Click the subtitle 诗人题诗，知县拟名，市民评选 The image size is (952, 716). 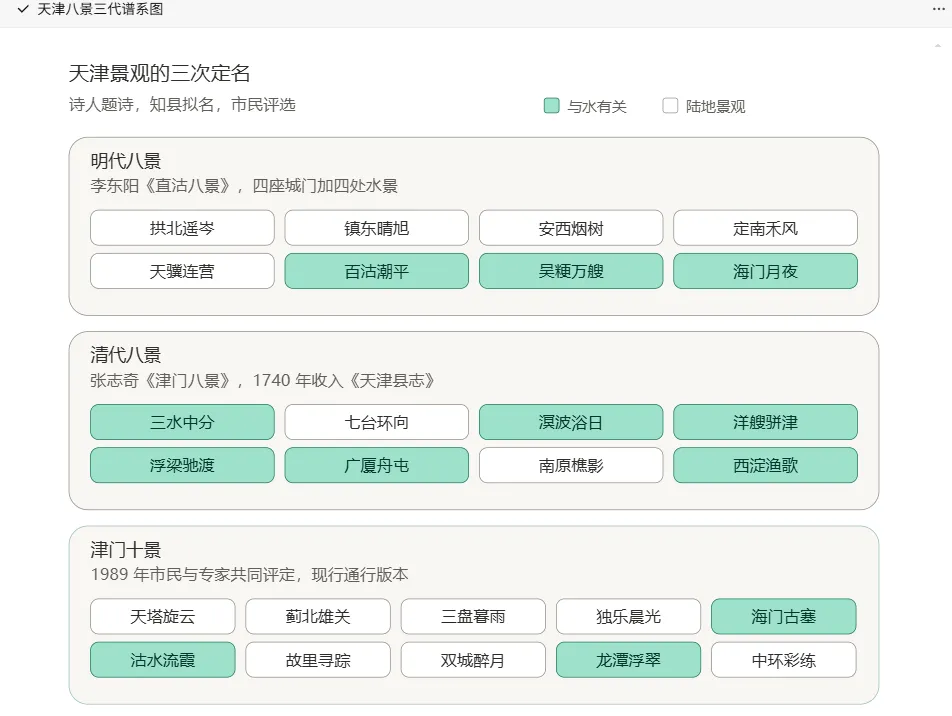click(182, 104)
